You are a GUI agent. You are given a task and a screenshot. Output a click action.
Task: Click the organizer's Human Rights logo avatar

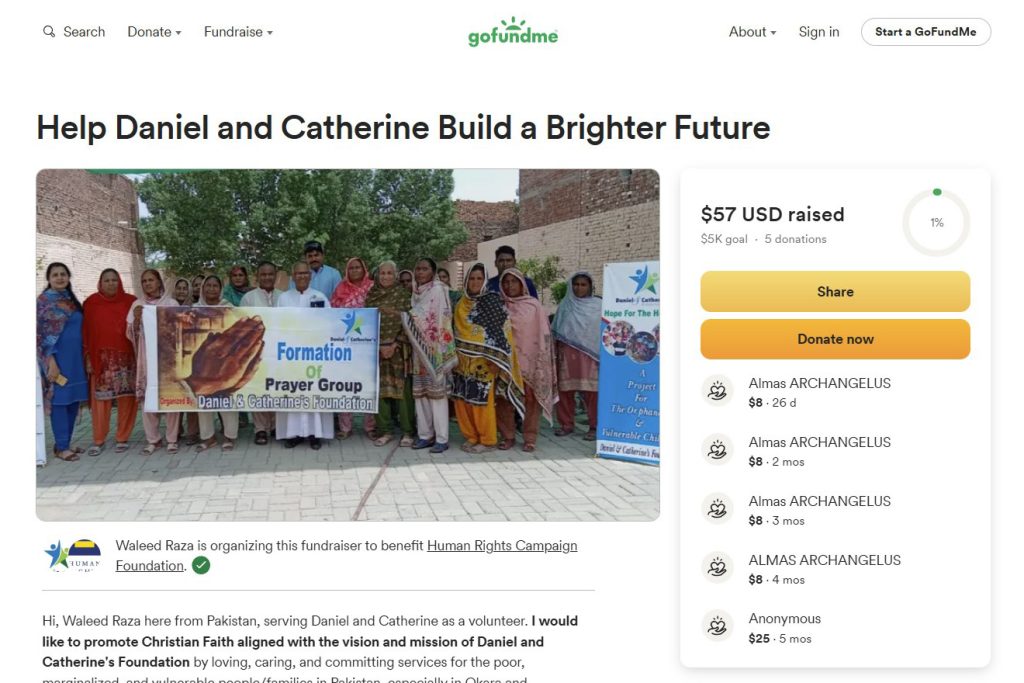73,555
